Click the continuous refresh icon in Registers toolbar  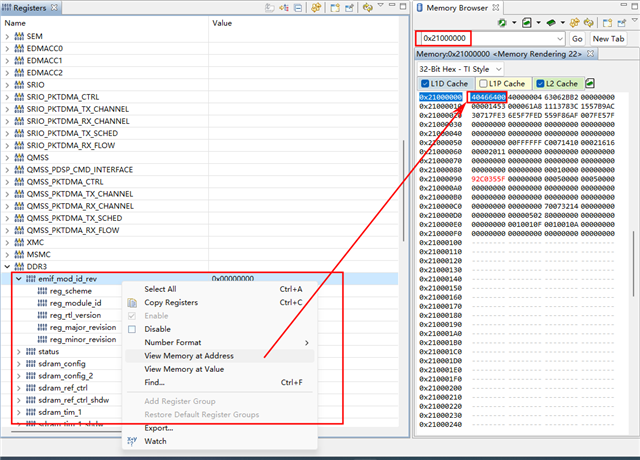point(368,8)
